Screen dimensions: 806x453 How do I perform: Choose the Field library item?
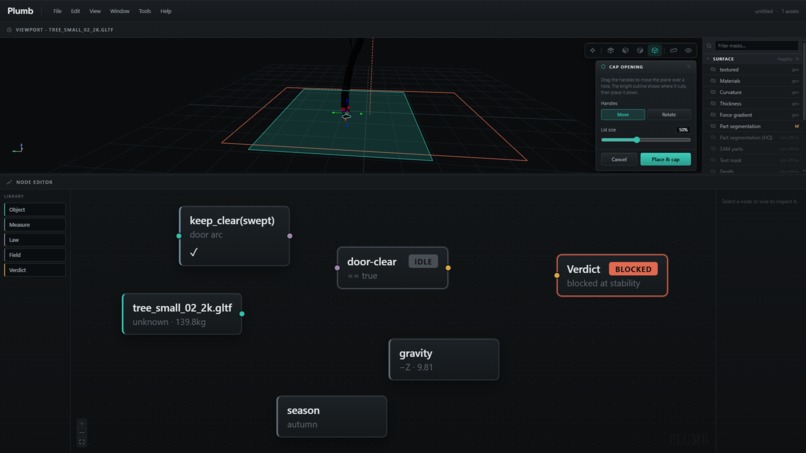[x=35, y=255]
